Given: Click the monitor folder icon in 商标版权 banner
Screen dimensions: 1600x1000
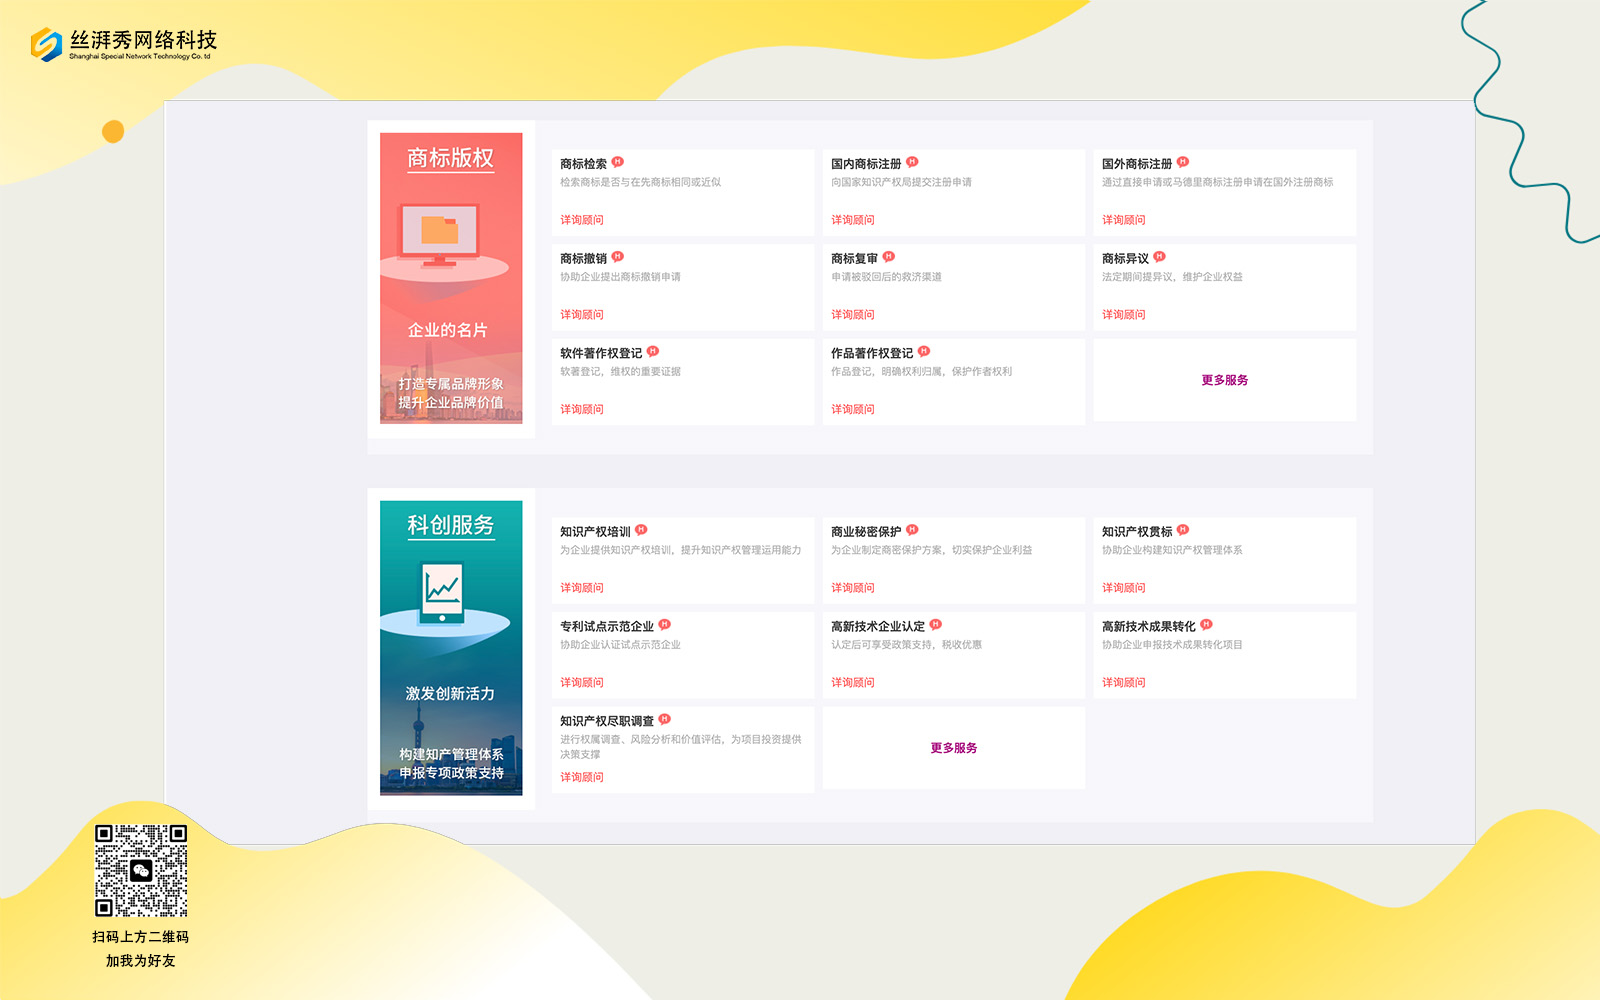Looking at the screenshot, I should [x=440, y=233].
